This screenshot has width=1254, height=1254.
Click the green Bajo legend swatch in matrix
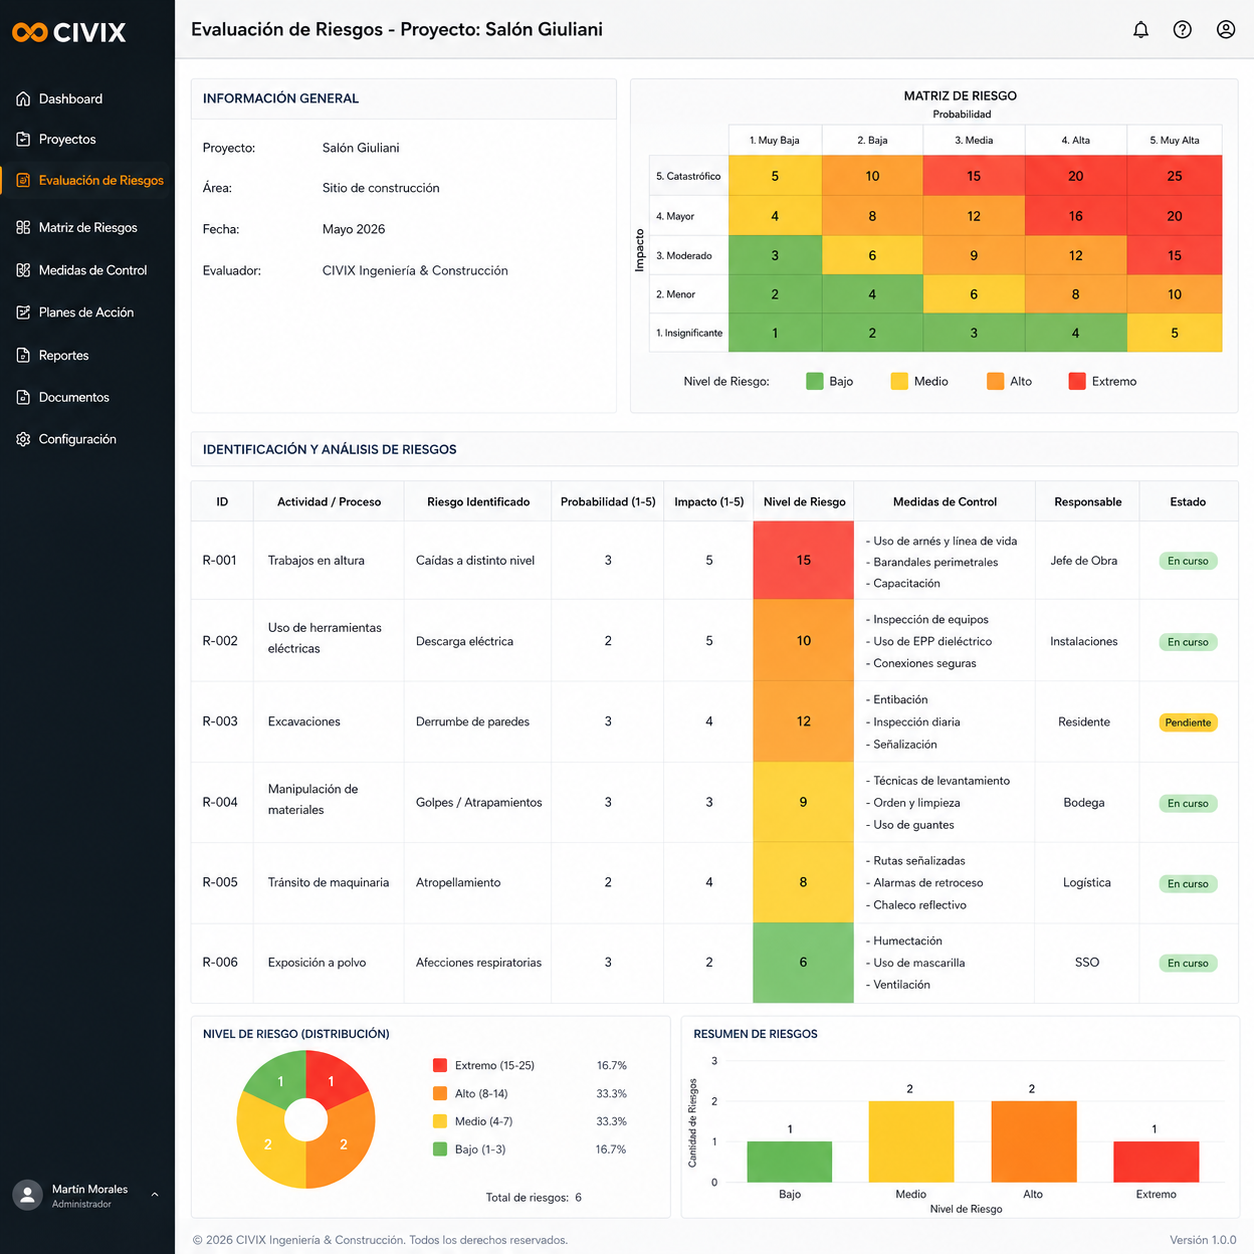tap(814, 381)
